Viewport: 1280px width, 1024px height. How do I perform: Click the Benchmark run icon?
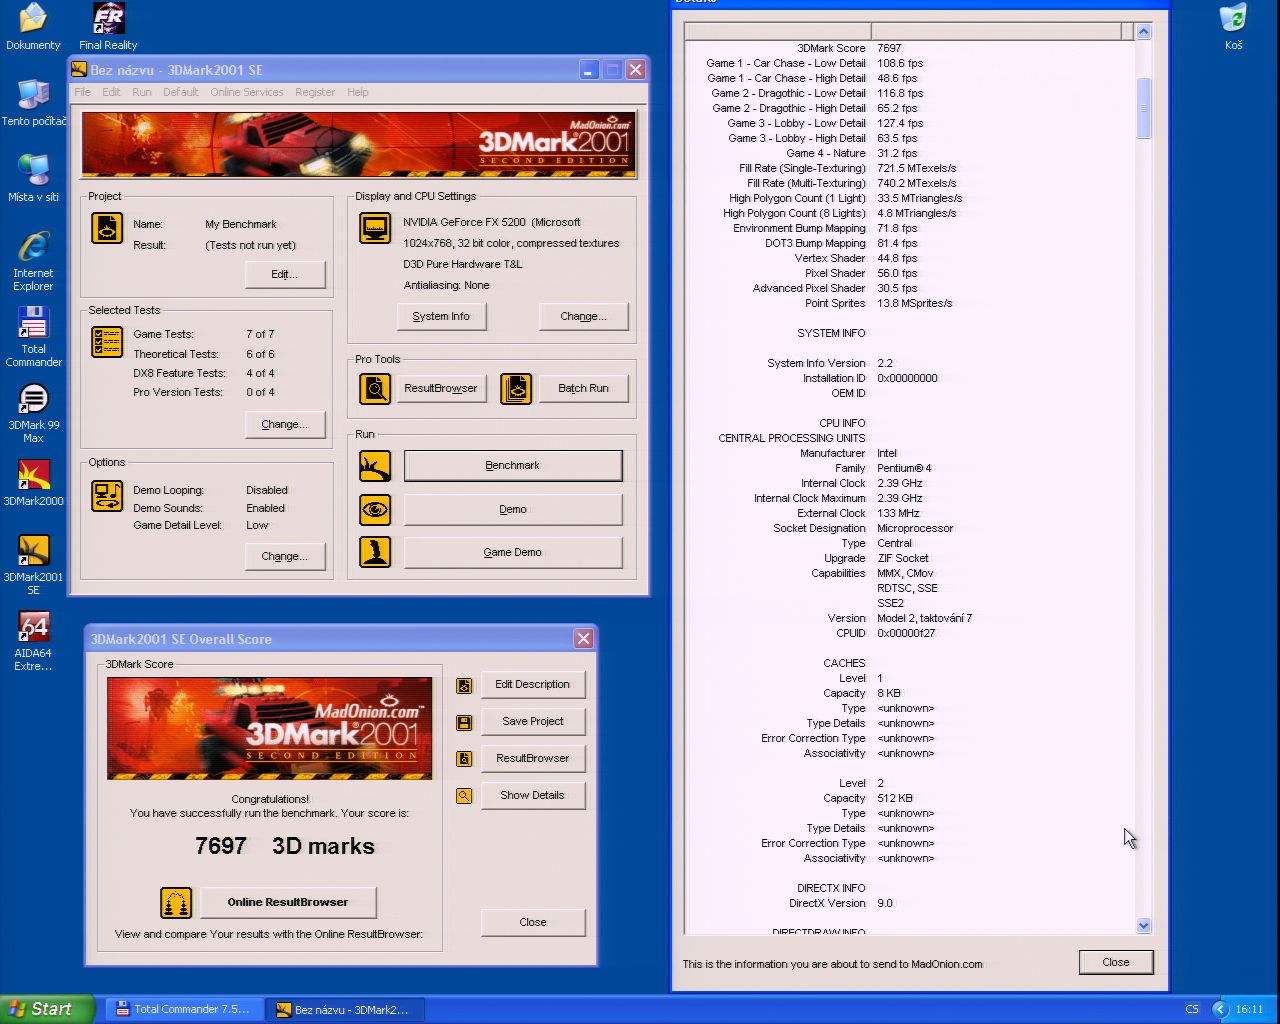click(375, 465)
